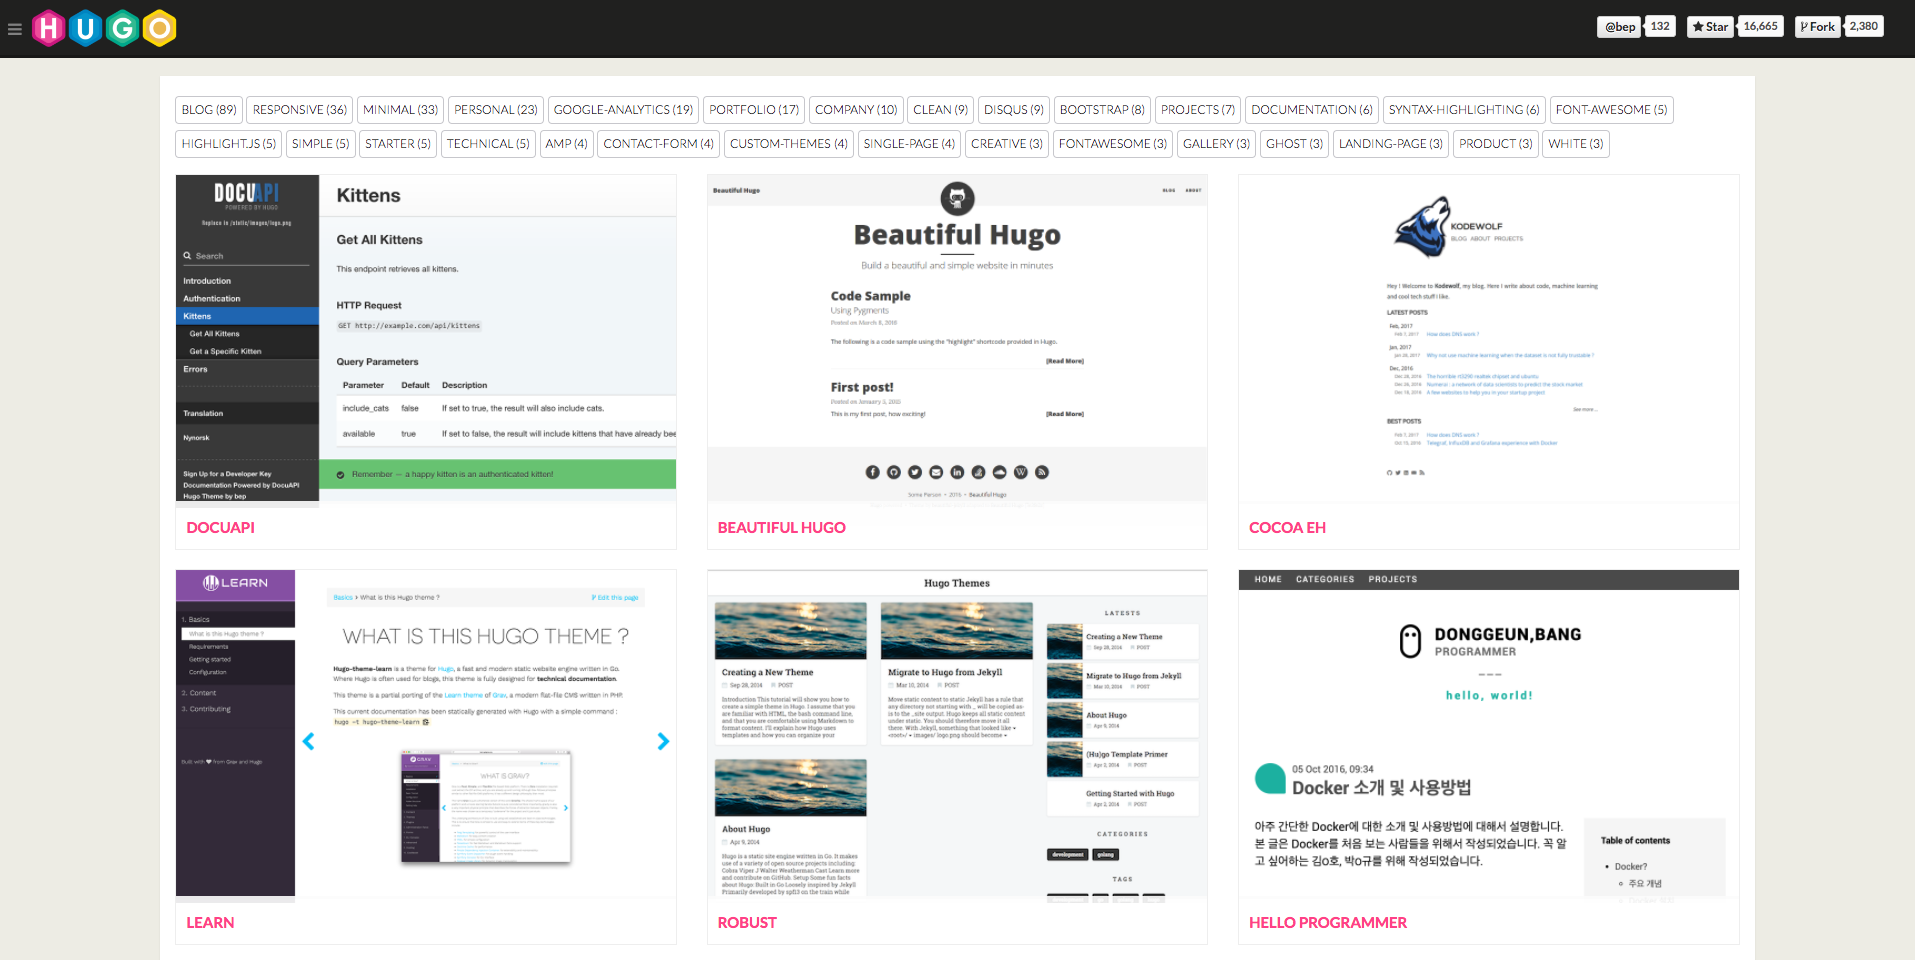Viewport: 1915px width, 960px height.
Task: Filter by GALLERY (3) tag
Action: point(1217,144)
